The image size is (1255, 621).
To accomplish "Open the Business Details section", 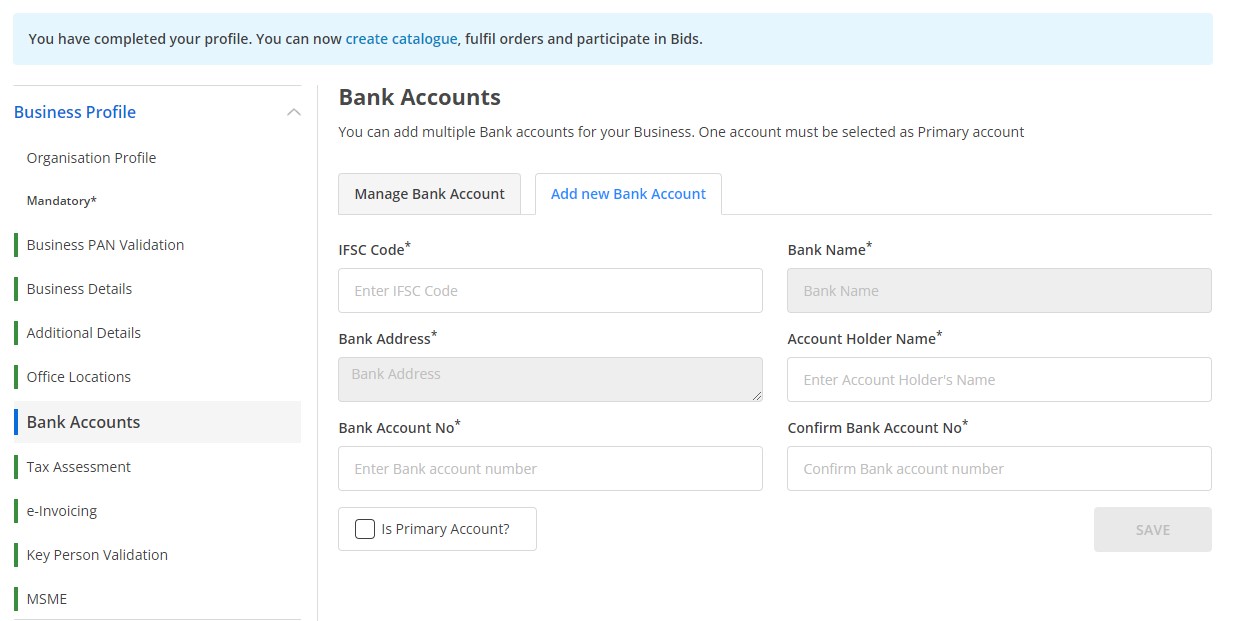I will pyautogui.click(x=79, y=288).
